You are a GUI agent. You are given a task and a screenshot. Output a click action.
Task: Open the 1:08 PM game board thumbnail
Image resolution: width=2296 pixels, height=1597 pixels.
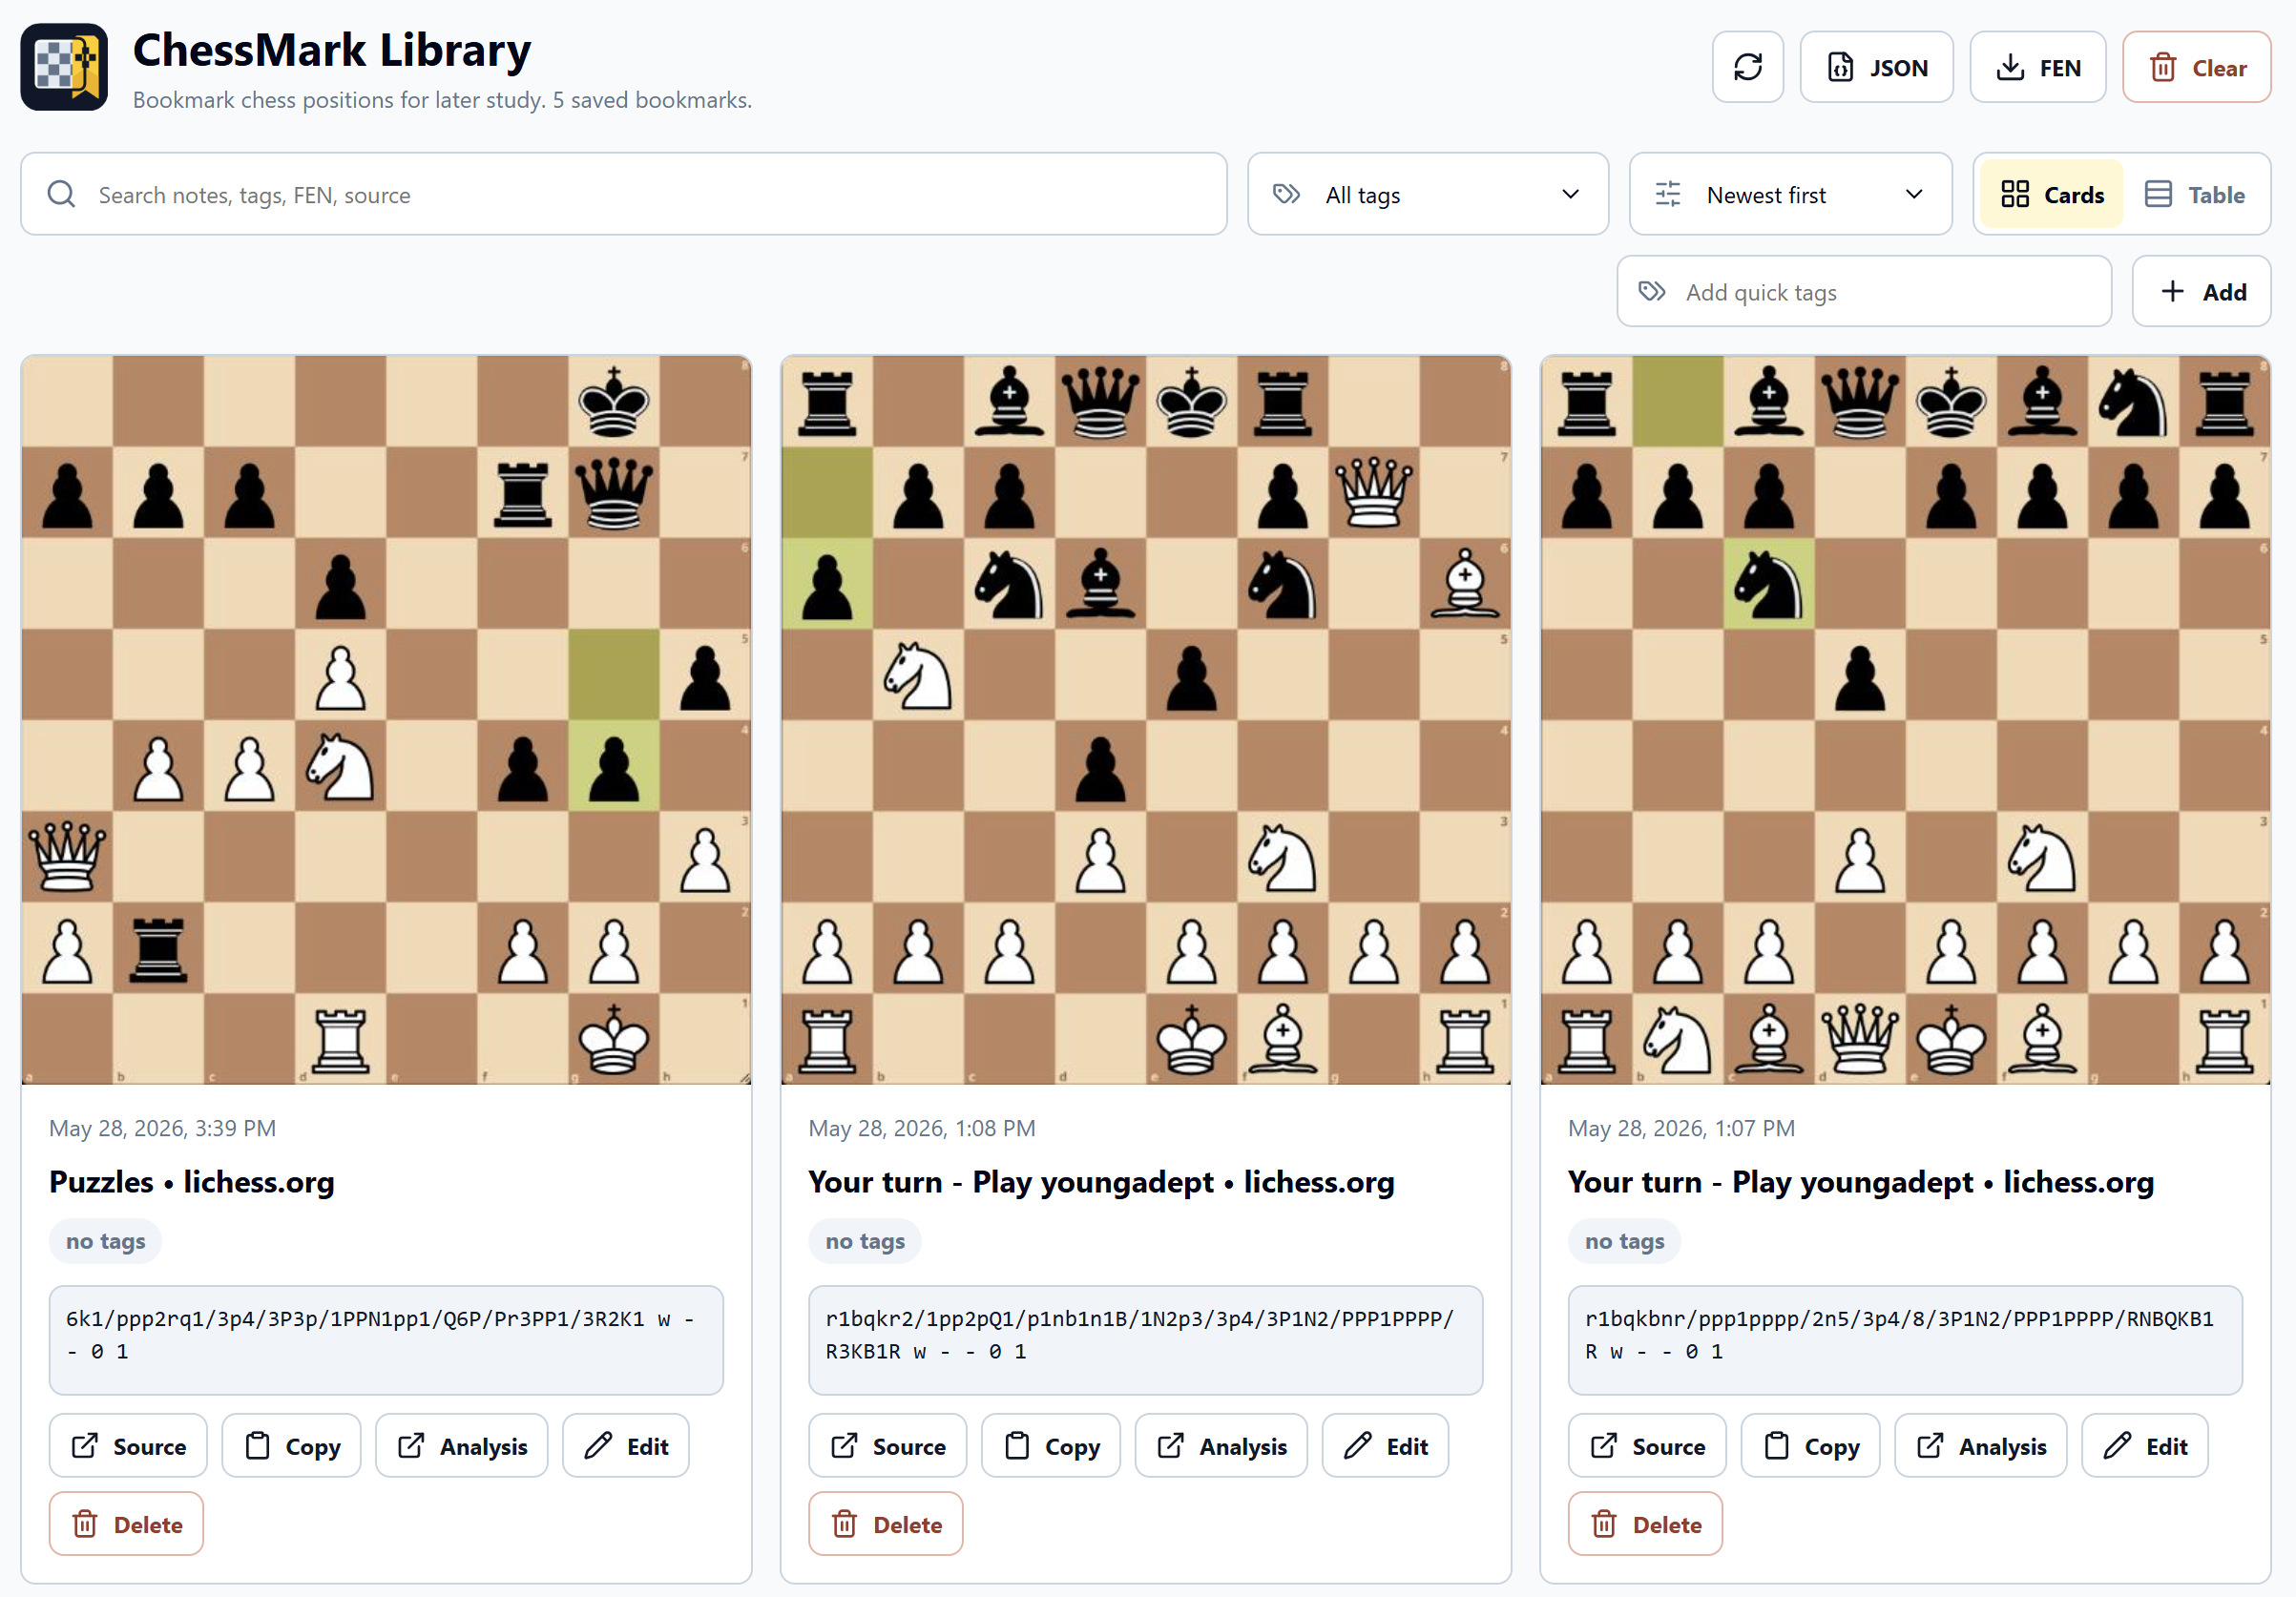click(1145, 719)
